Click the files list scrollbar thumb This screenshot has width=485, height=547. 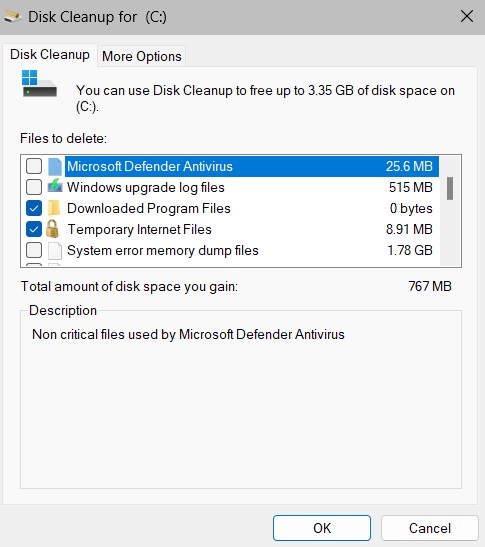point(450,188)
